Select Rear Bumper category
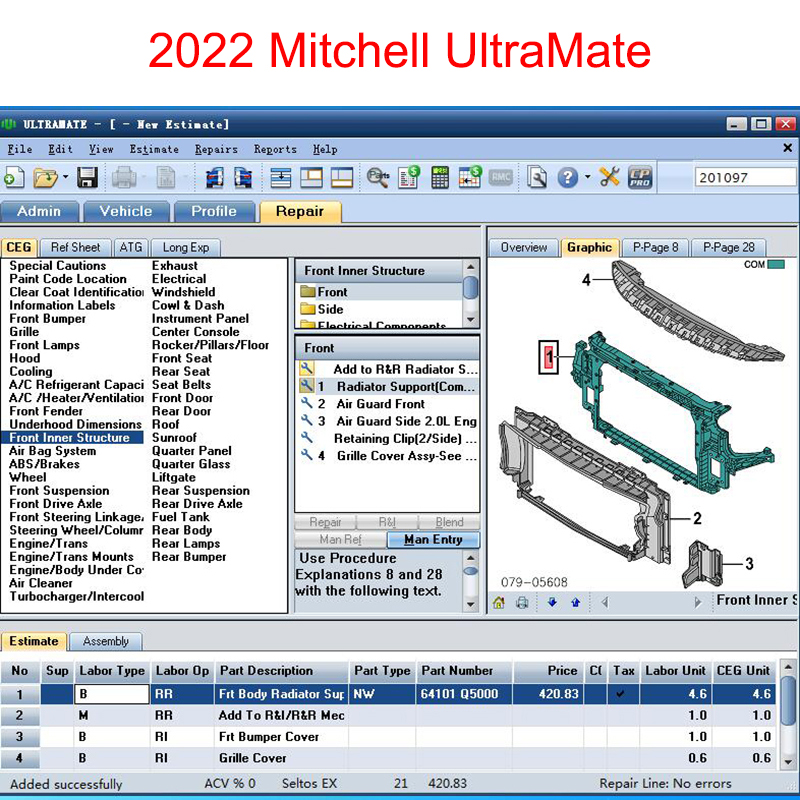The width and height of the screenshot is (800, 800). point(189,557)
